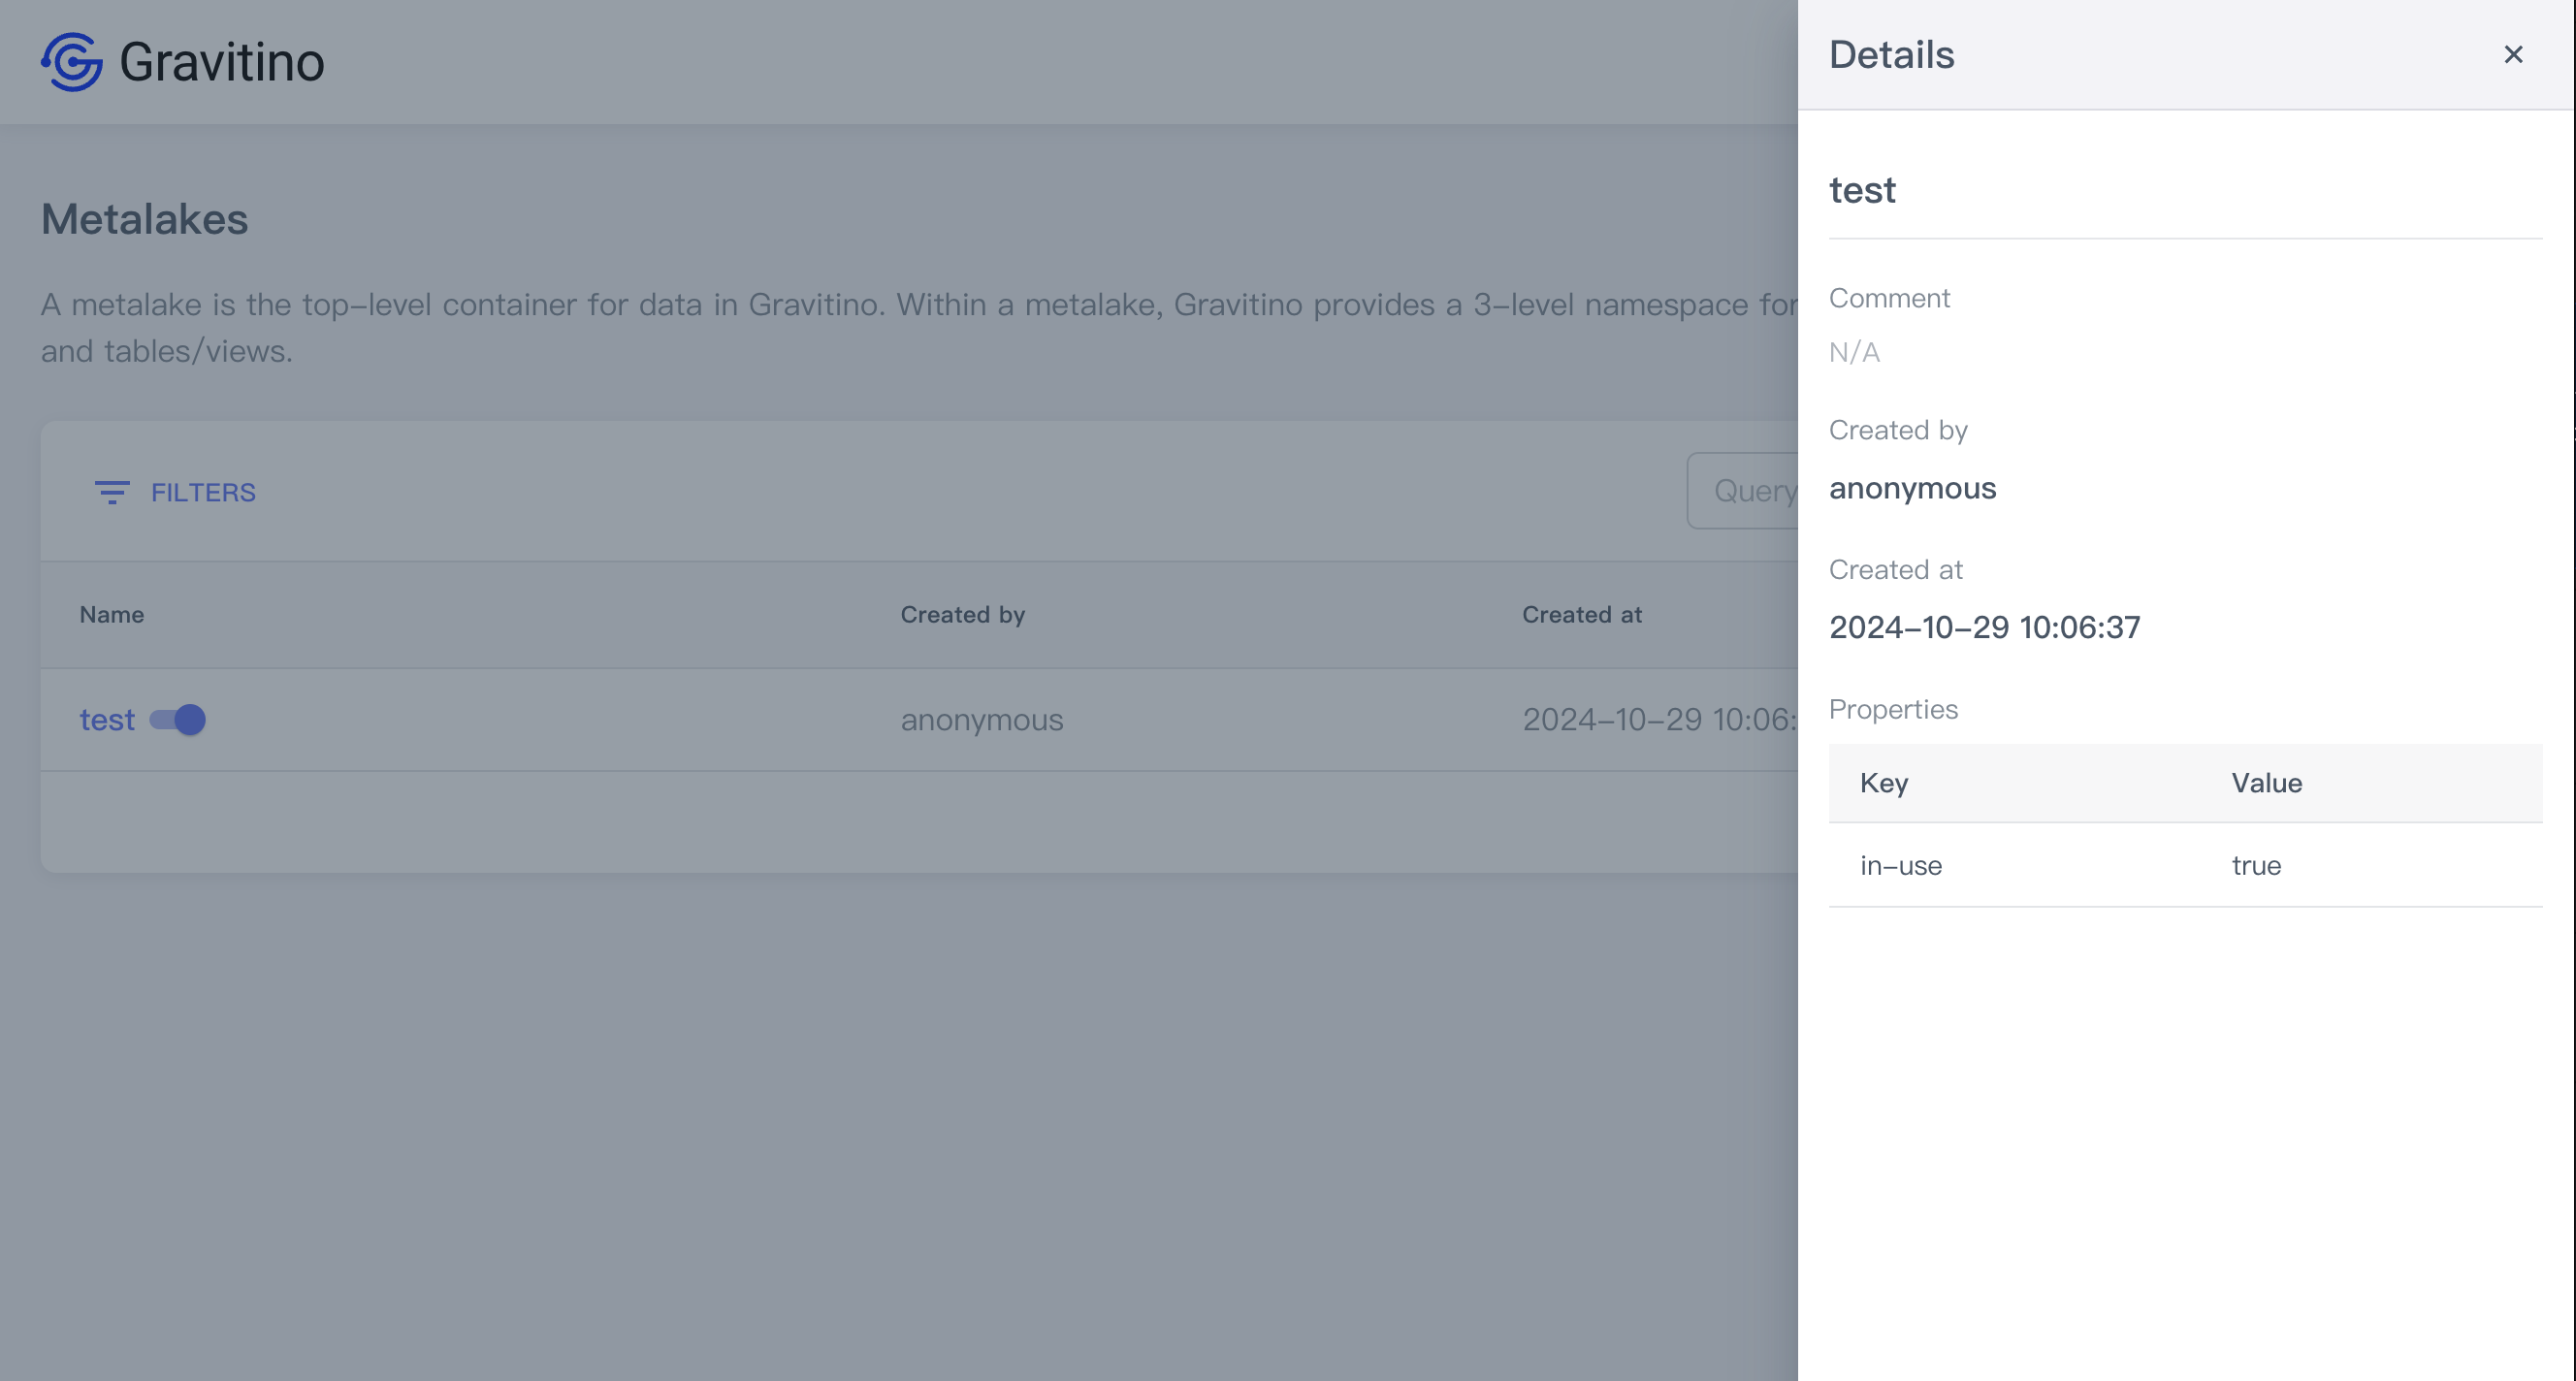Screen dimensions: 2576x1381
Task: Sort by the Created at column header
Action: click(x=1581, y=615)
